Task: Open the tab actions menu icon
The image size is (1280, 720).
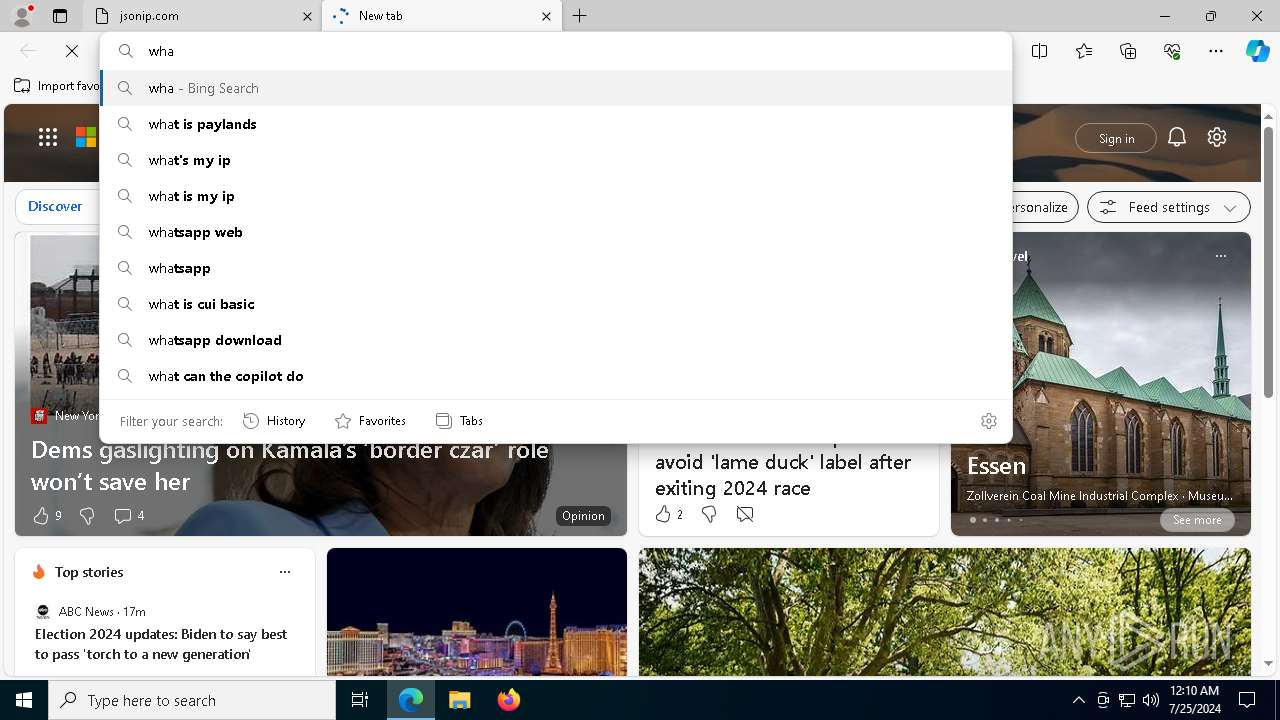Action: tap(60, 16)
